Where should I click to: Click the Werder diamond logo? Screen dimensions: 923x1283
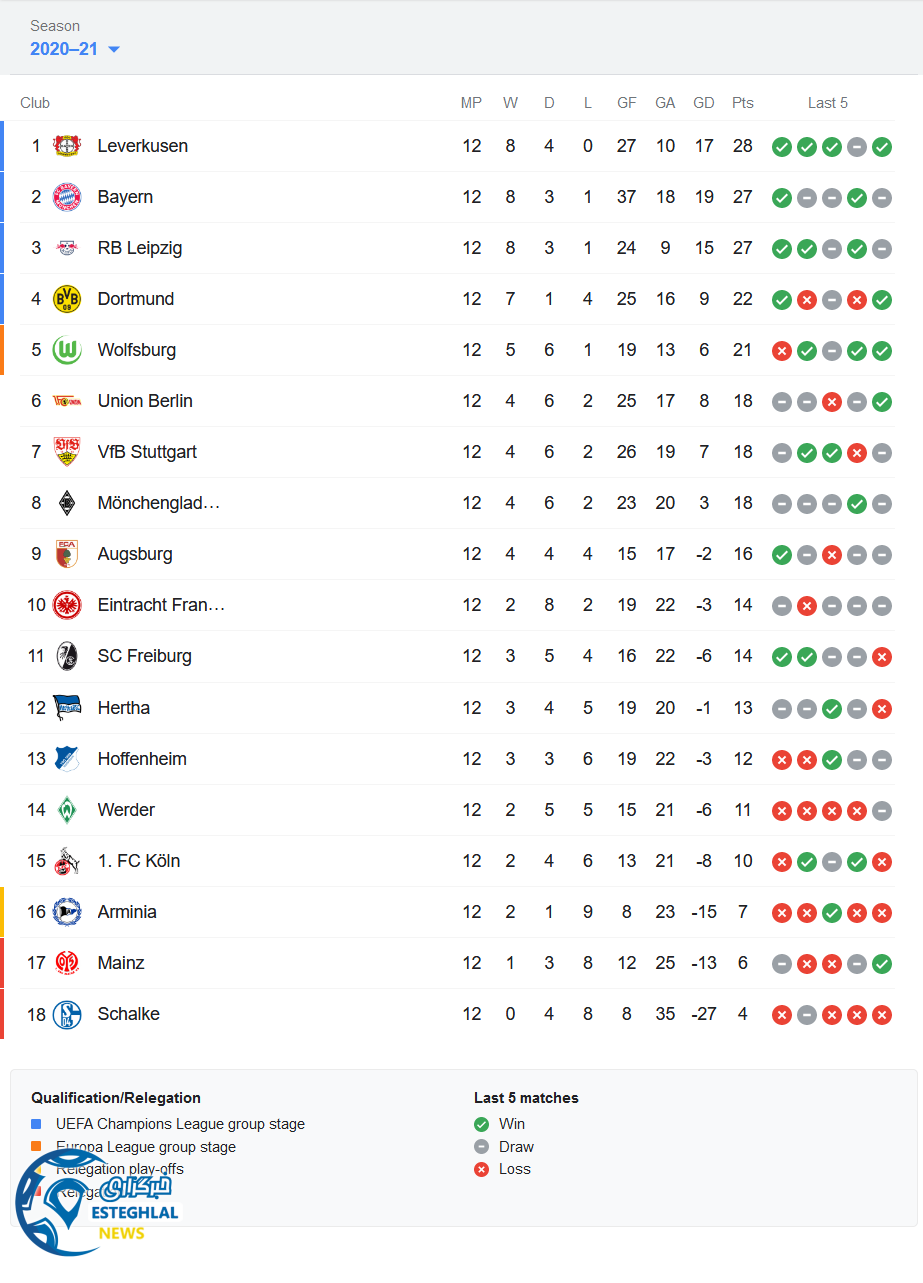[x=67, y=810]
